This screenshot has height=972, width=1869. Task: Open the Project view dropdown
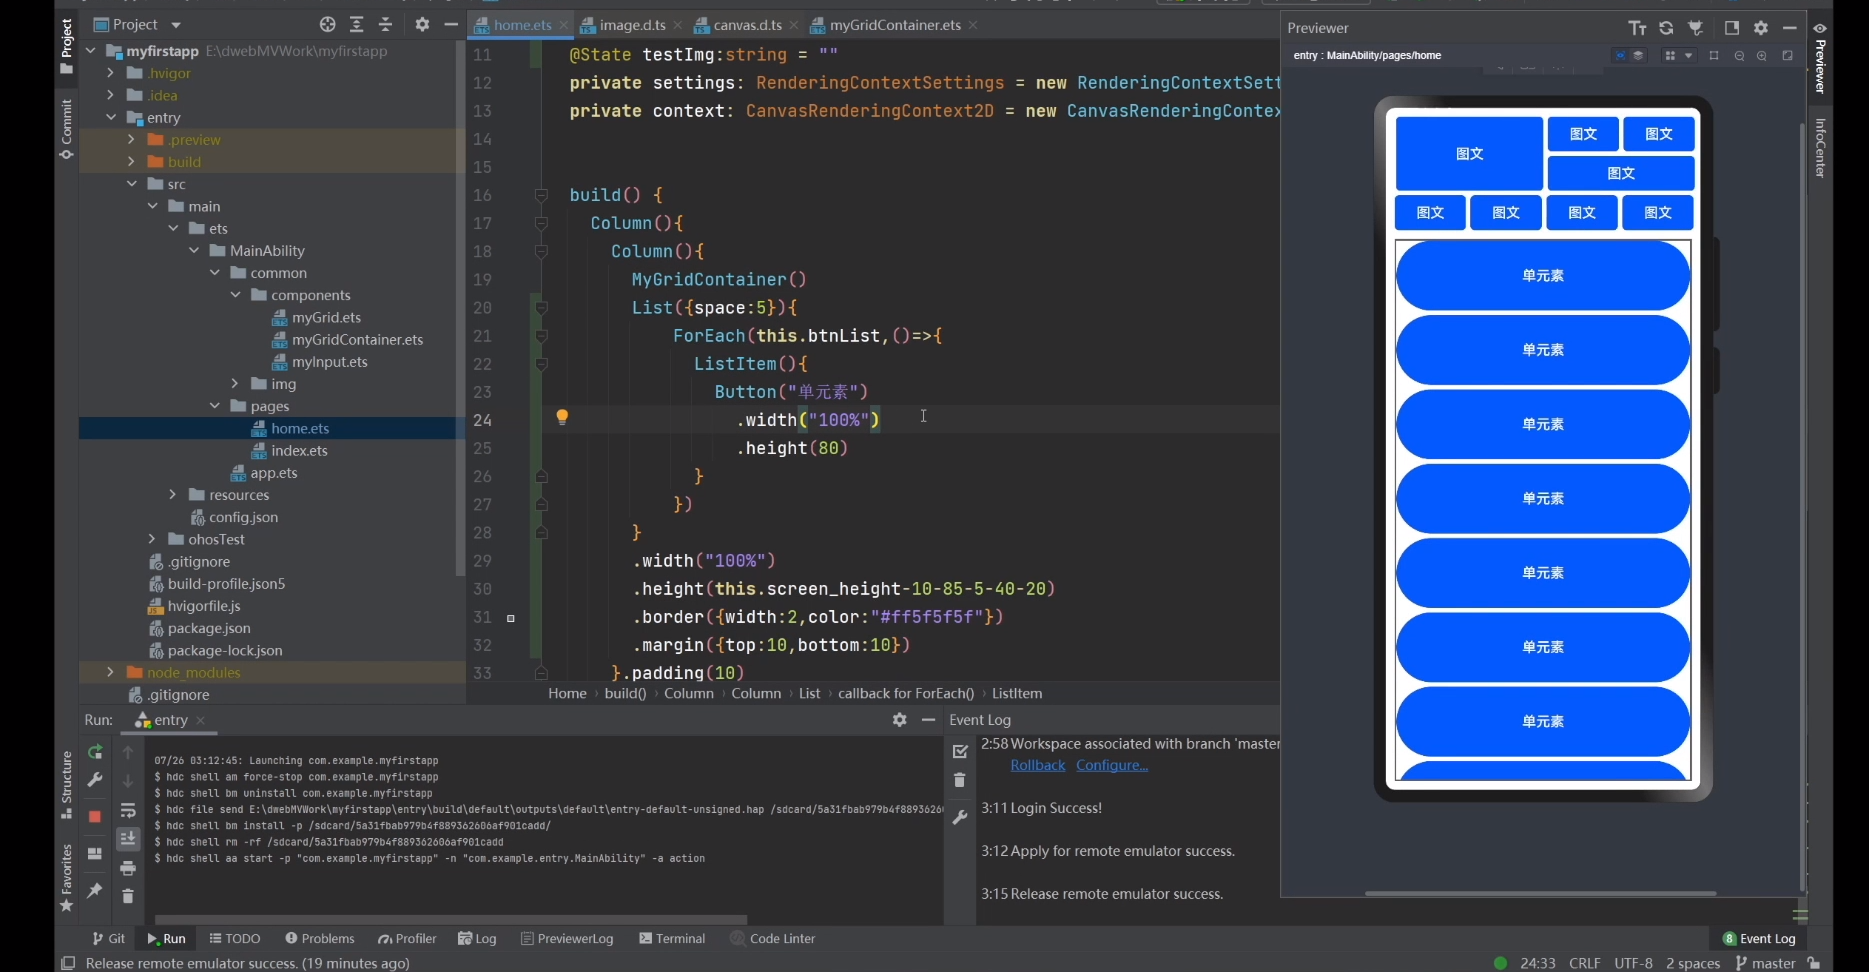coord(176,25)
